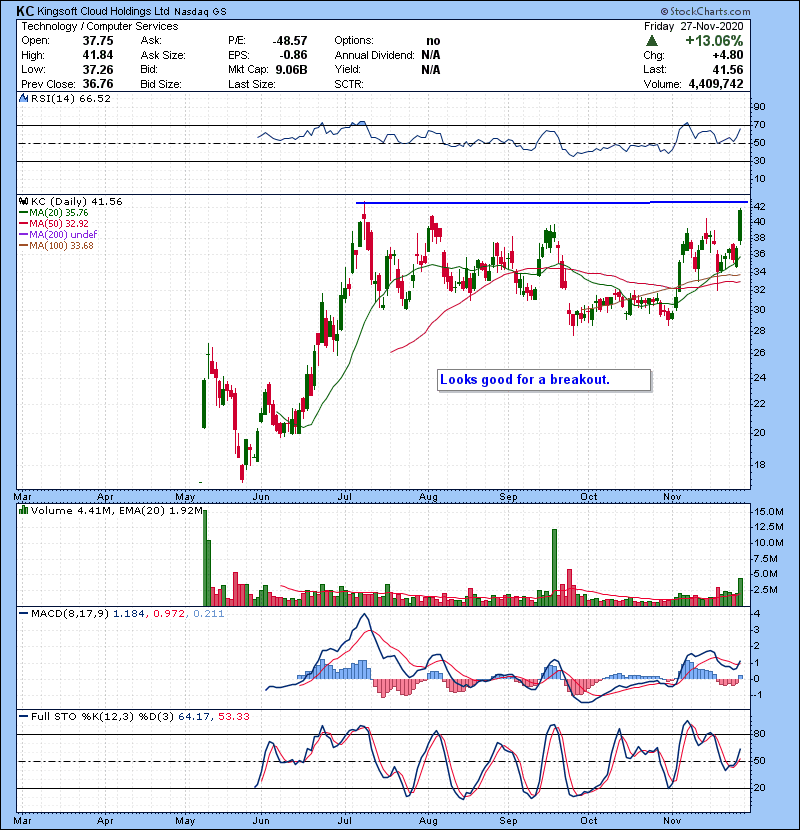800x830 pixels.
Task: Click the 15.0M volume axis label
Action: point(769,511)
